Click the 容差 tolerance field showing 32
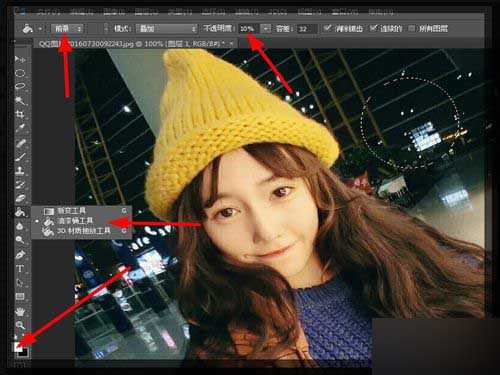500x375 pixels. coord(307,29)
